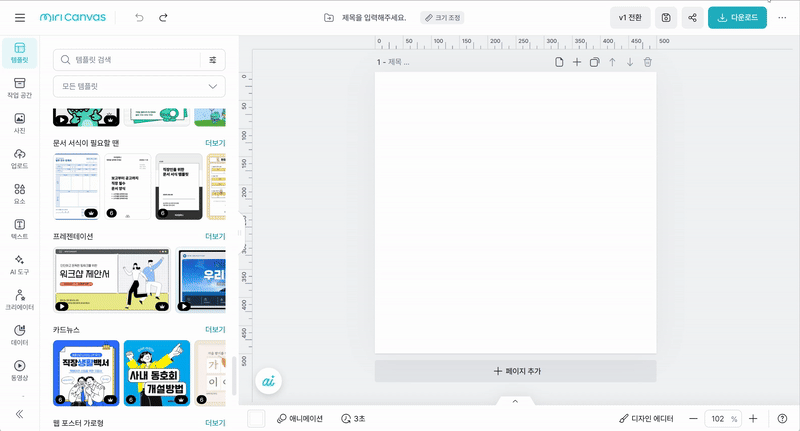Delete page using trash icon
Viewport: 800px width, 431px height.
click(x=647, y=62)
